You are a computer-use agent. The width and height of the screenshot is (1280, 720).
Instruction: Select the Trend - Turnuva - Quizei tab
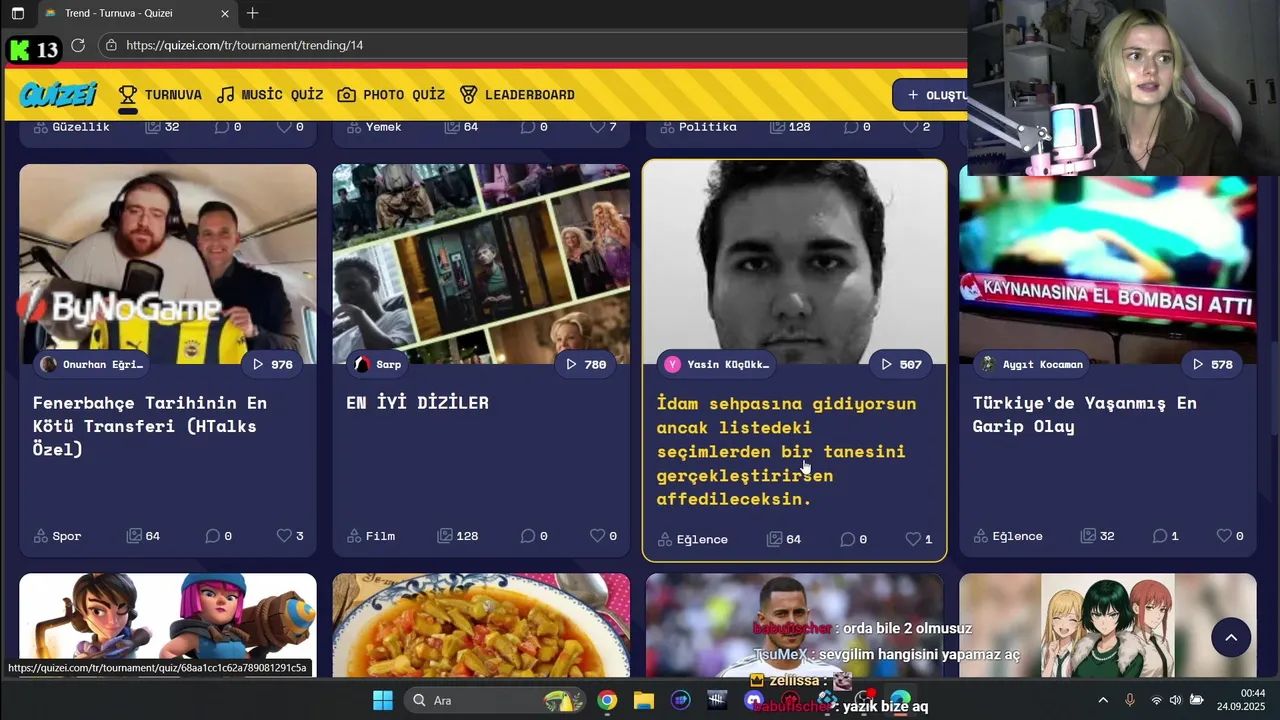pyautogui.click(x=137, y=14)
